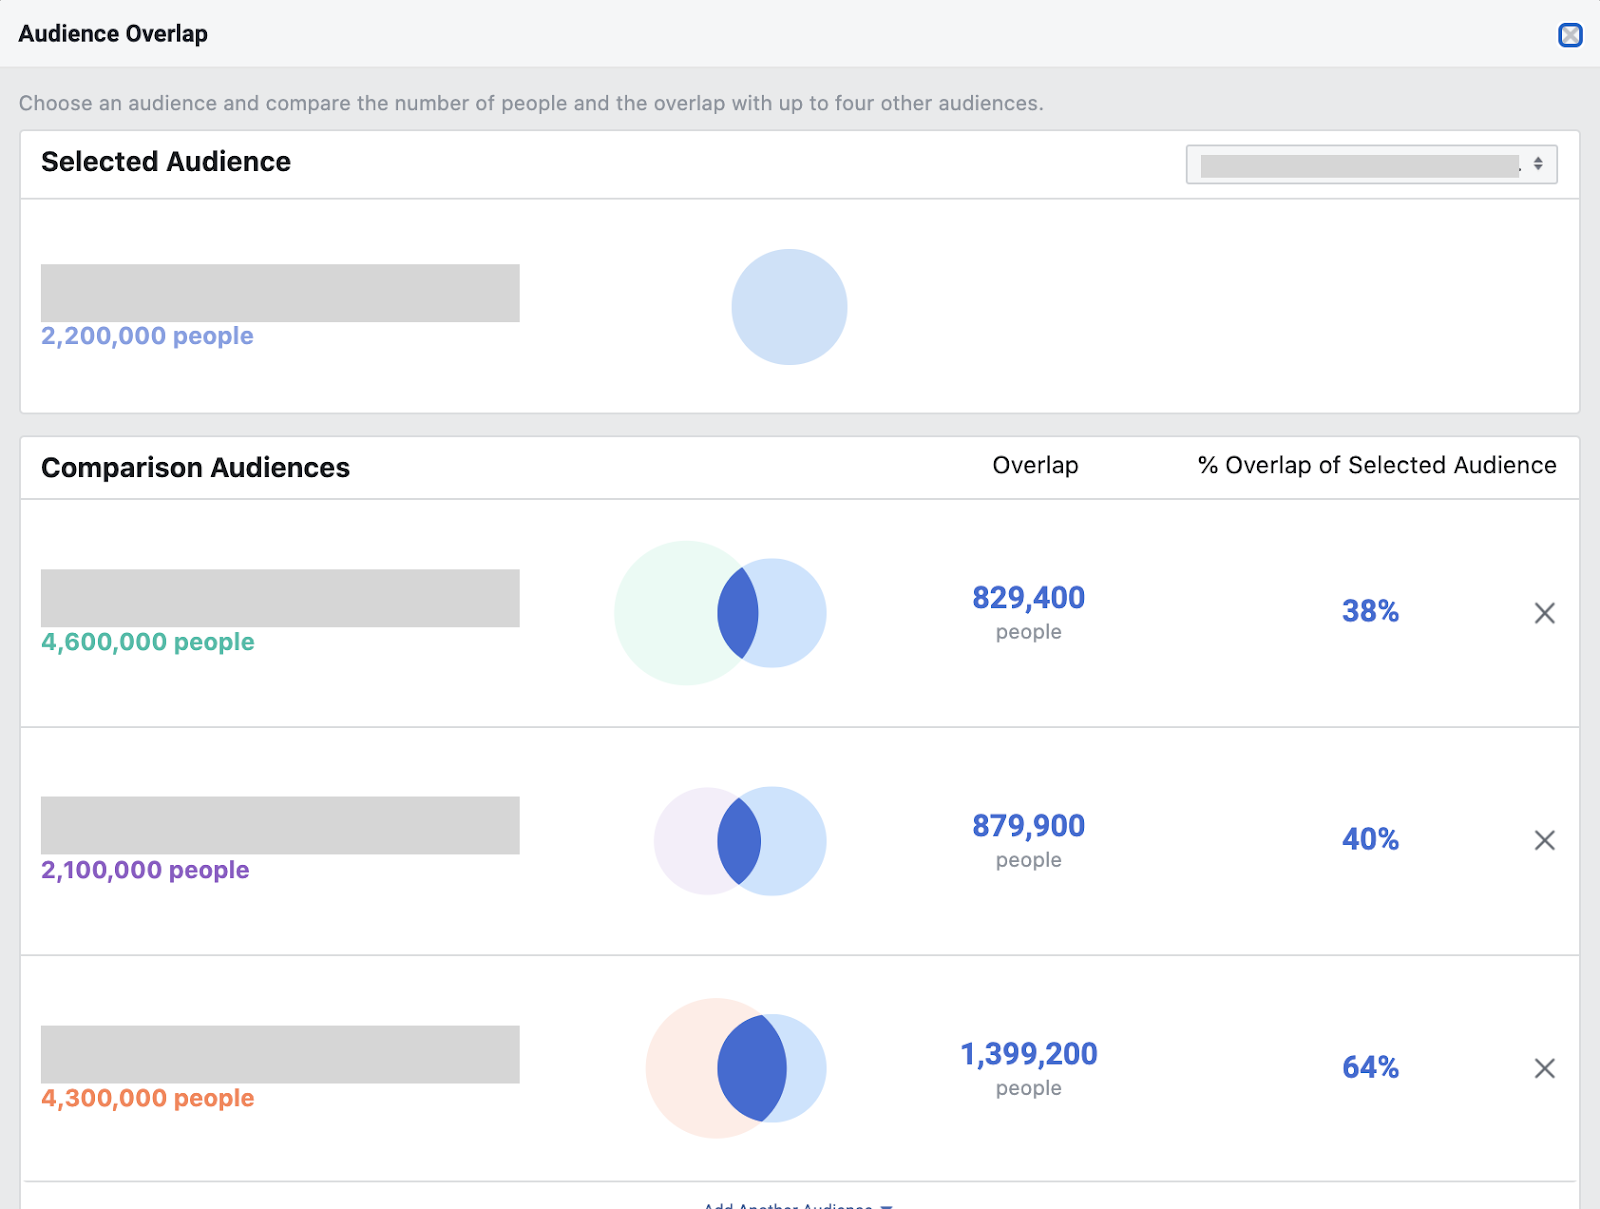Screen dimensions: 1600x1209
Task: Remove the 4,600,000 people comparison audience
Action: (x=1544, y=613)
